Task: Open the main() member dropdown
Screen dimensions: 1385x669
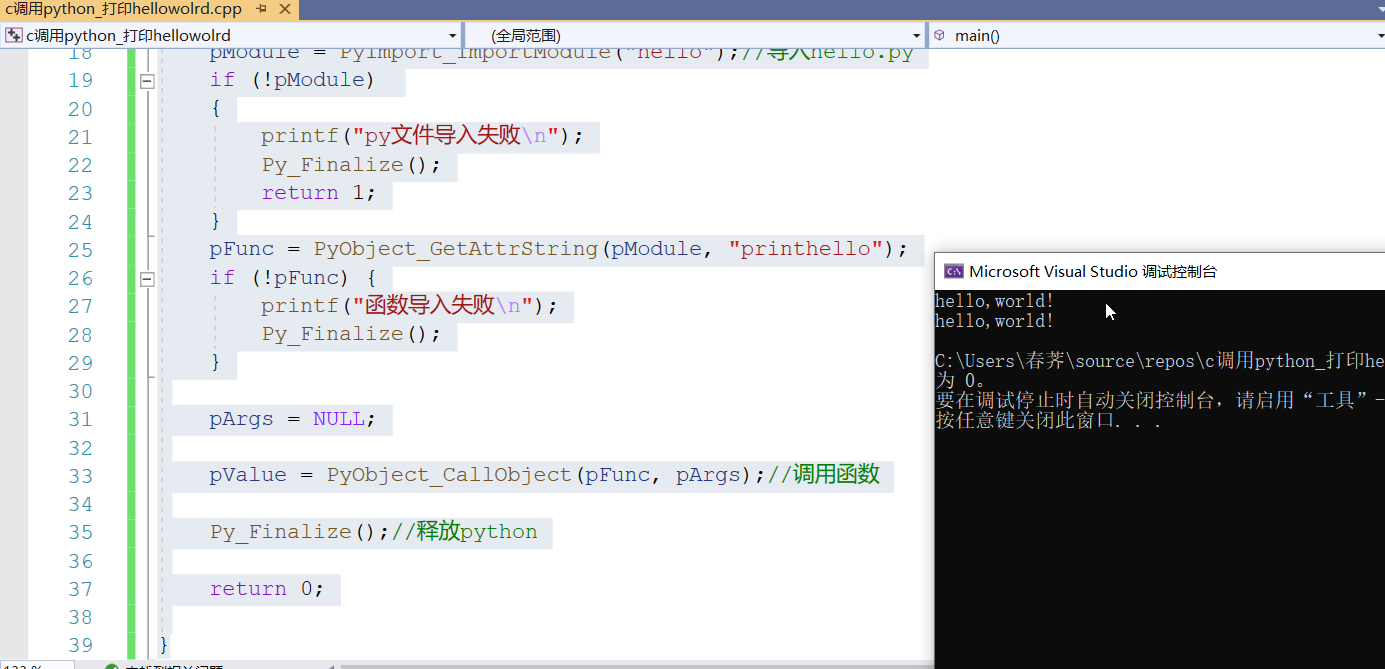Action: [1376, 35]
